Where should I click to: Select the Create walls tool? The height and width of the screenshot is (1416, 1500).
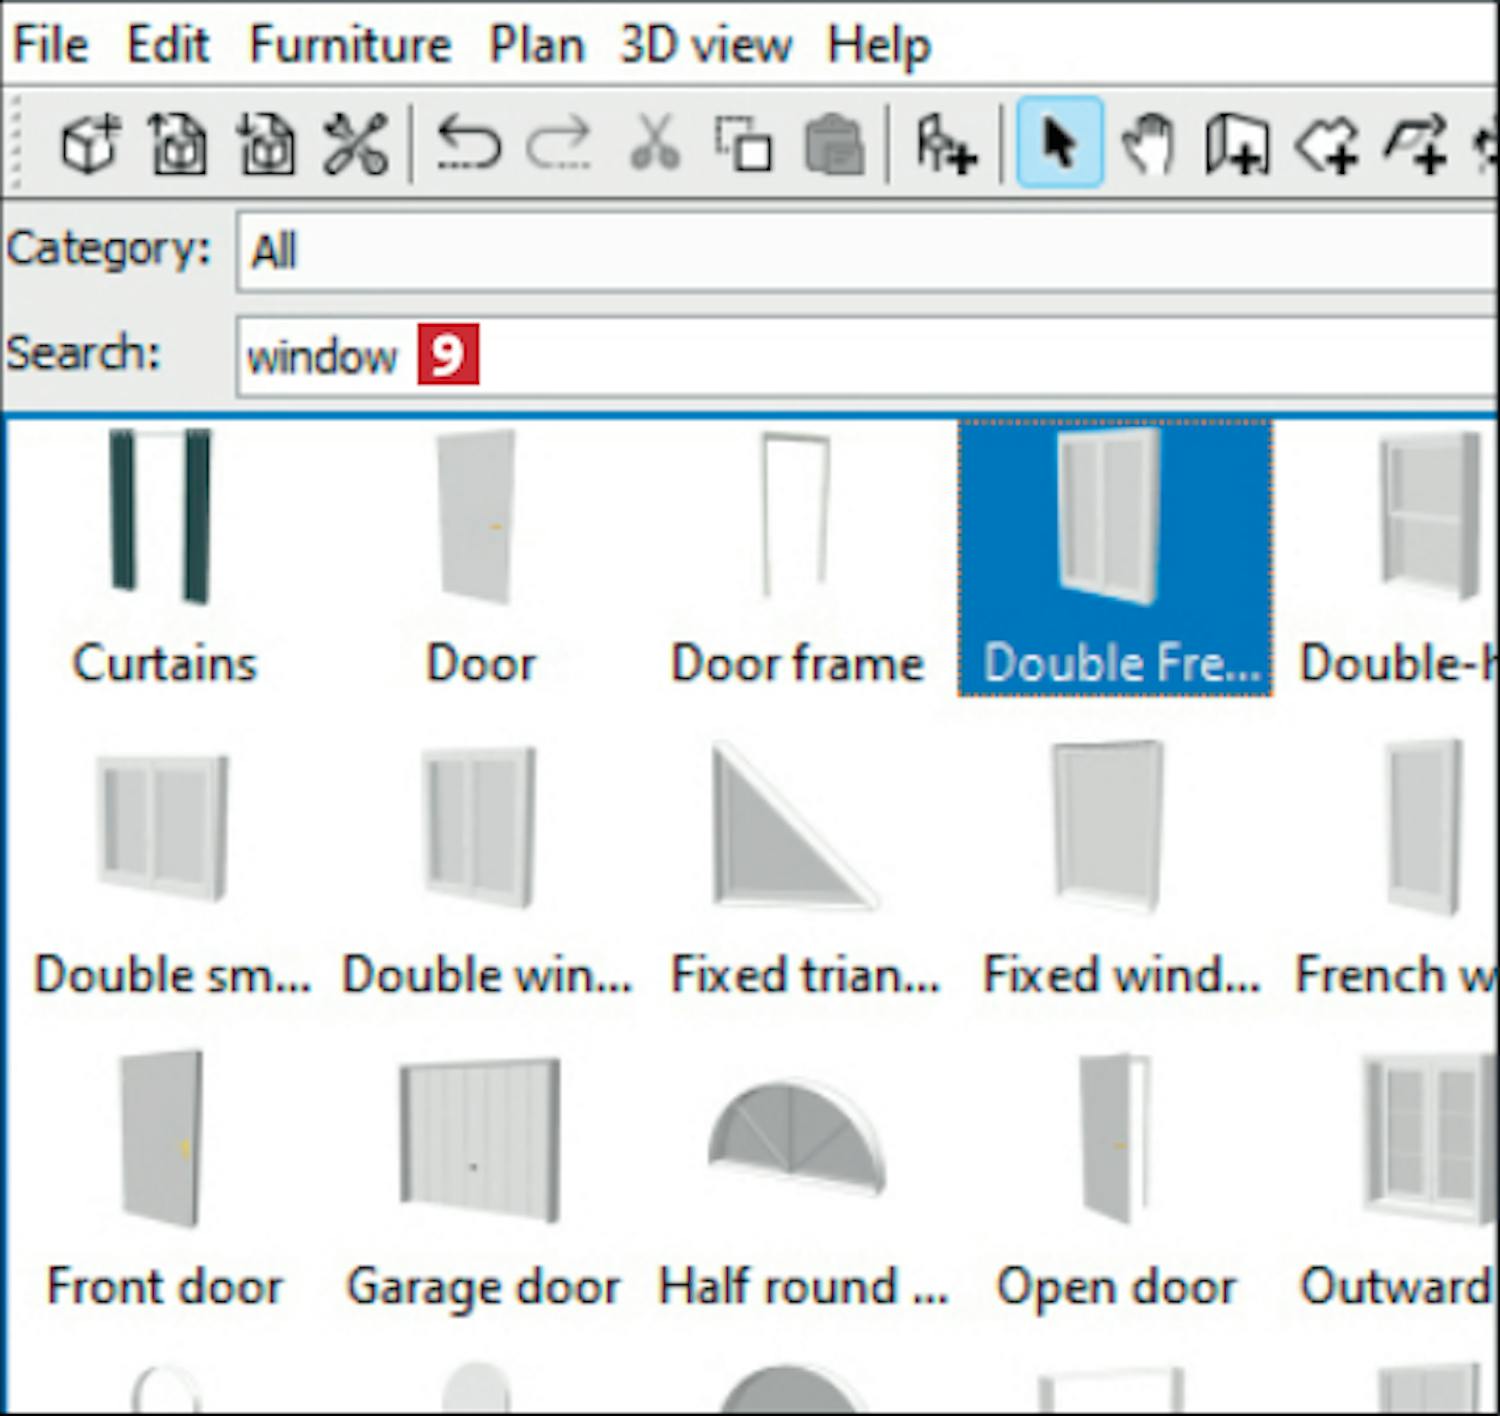pos(1237,145)
